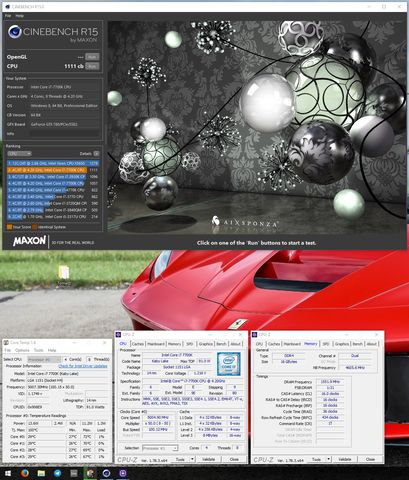This screenshot has width=409, height=480.
Task: Select the ranking entry scoring 1096
Action: click(x=53, y=177)
